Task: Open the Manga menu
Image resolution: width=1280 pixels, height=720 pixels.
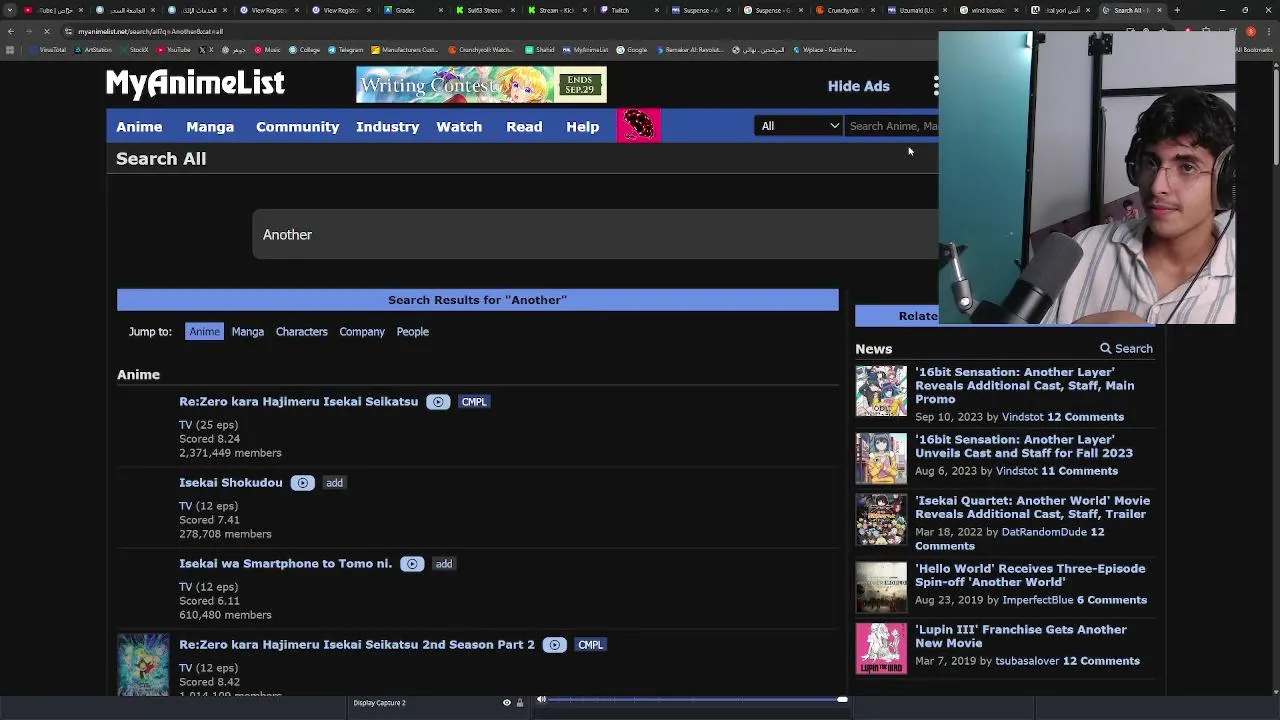Action: (x=210, y=126)
